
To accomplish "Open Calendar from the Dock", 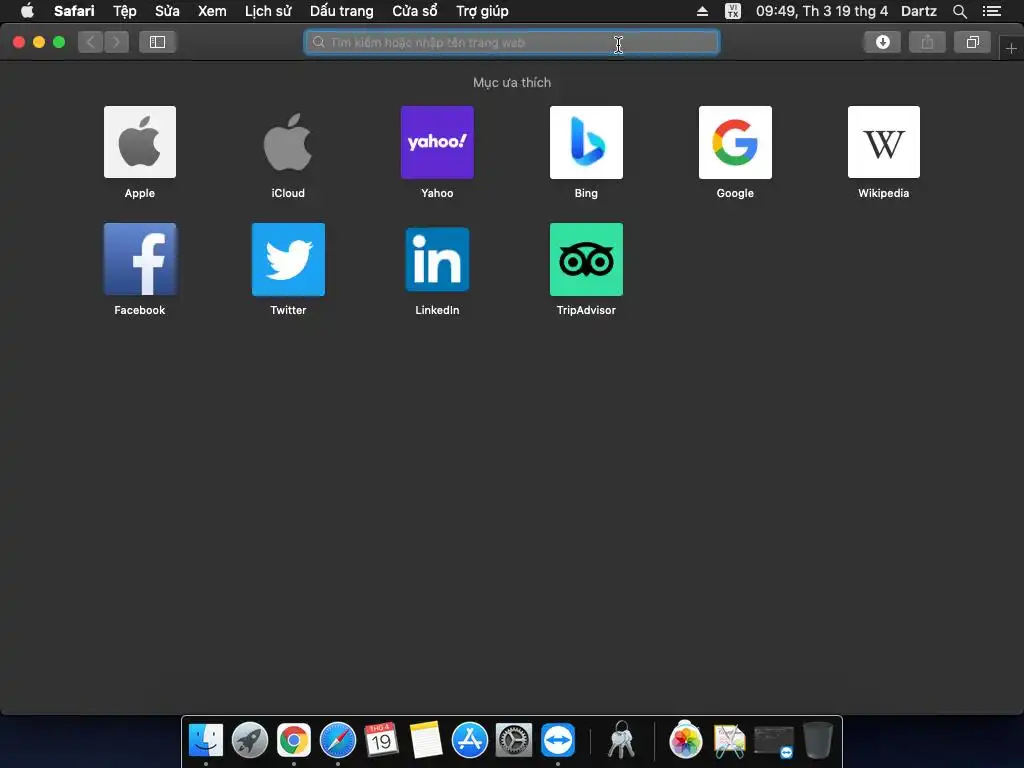I will (x=381, y=741).
